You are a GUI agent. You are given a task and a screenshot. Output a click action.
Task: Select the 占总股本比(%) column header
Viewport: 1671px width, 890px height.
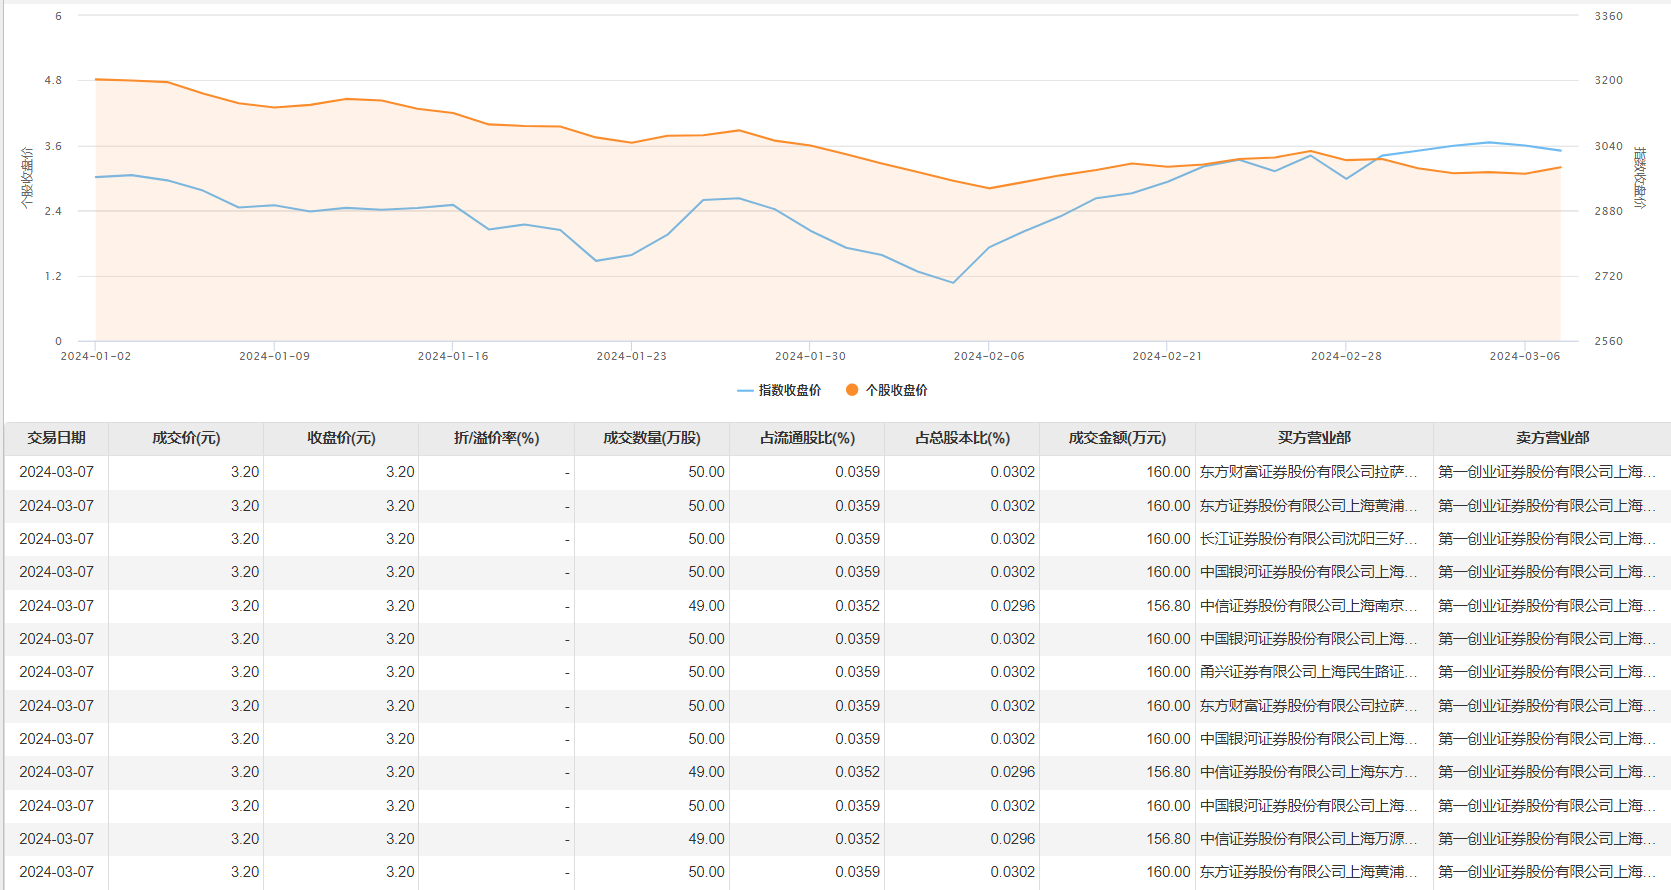click(x=962, y=438)
